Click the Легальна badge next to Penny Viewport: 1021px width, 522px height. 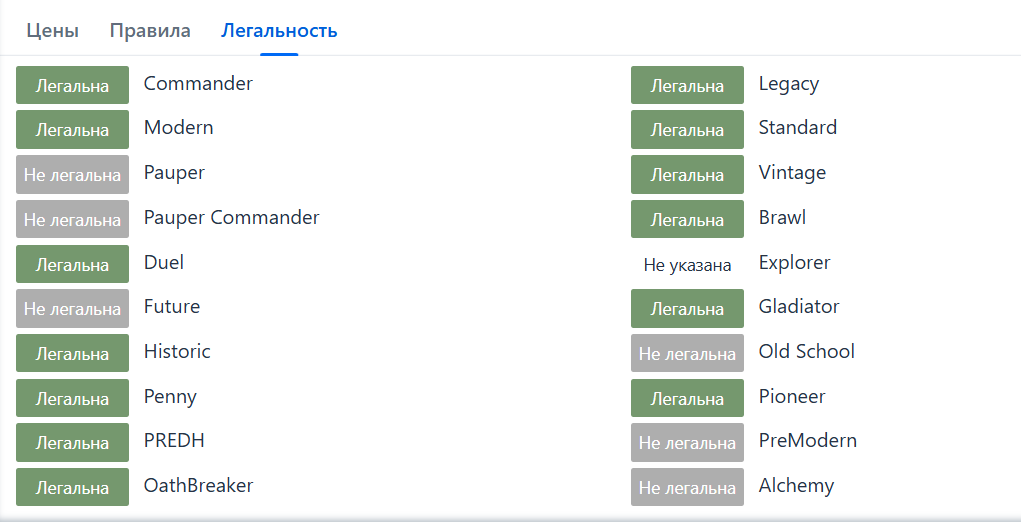tap(72, 398)
